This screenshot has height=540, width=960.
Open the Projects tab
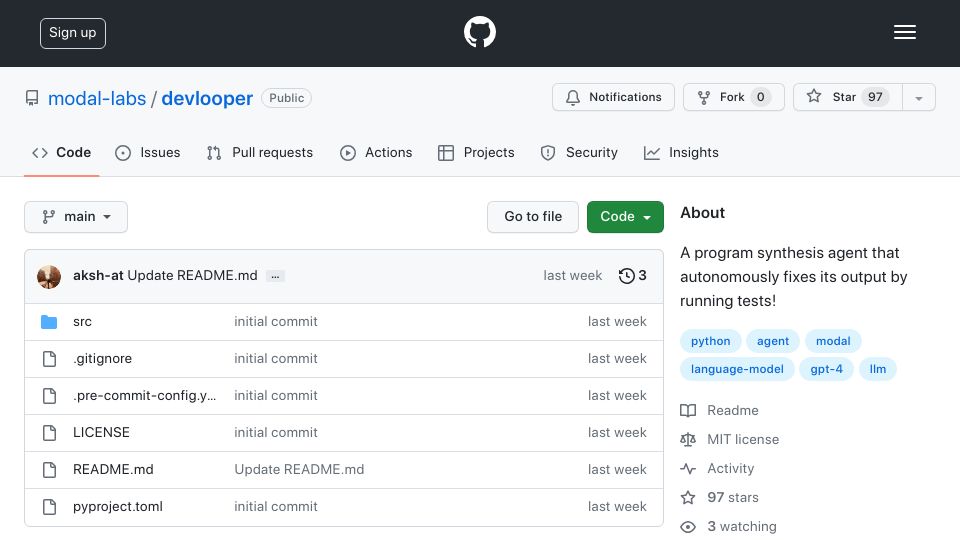coord(476,152)
